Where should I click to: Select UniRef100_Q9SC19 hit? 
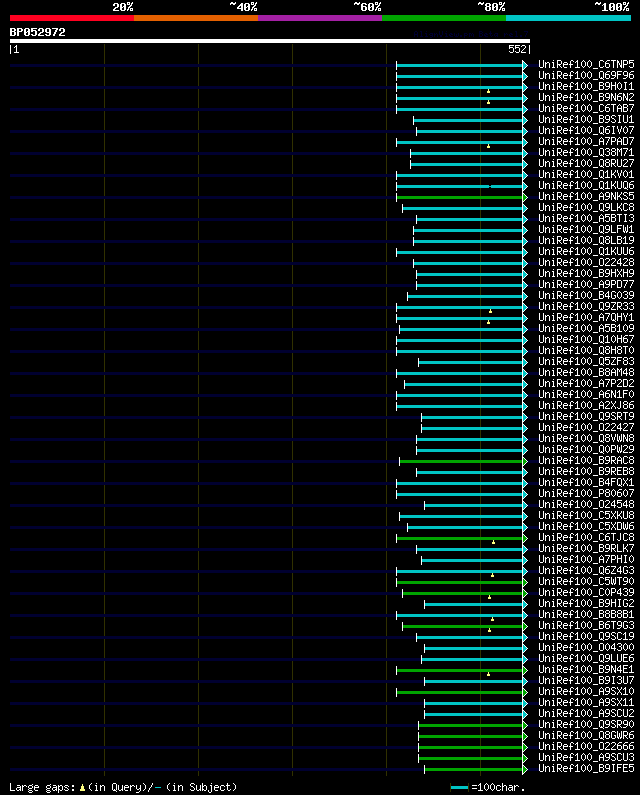[586, 637]
